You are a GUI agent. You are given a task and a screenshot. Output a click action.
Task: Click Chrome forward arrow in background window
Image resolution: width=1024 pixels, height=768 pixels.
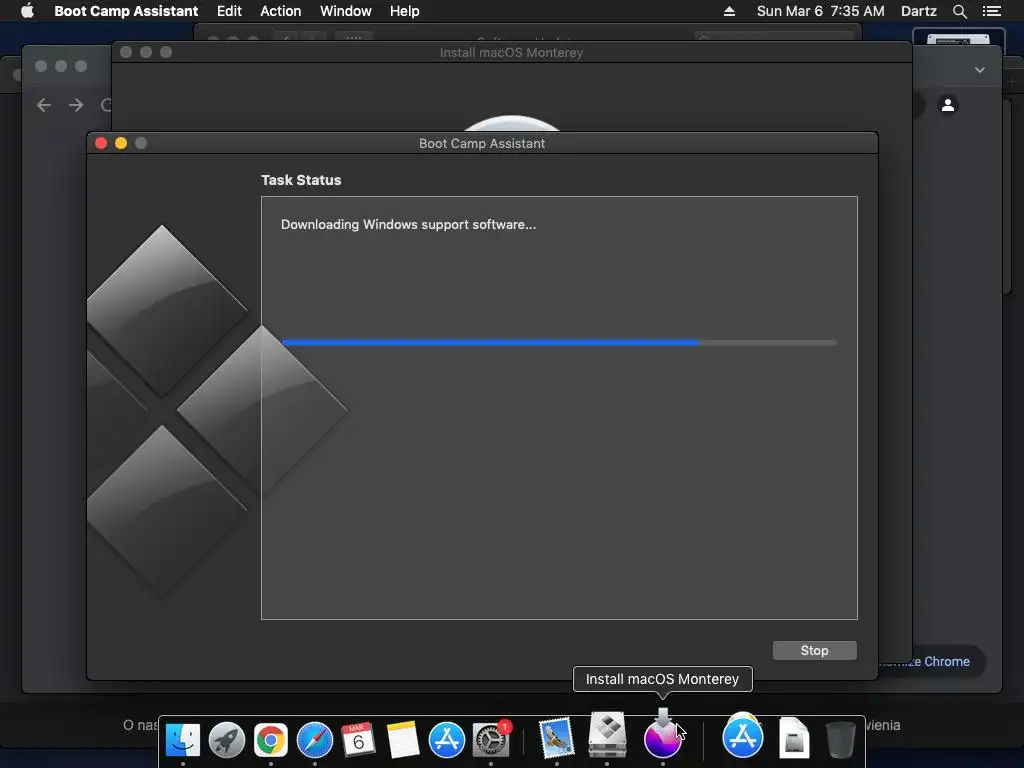tap(76, 105)
